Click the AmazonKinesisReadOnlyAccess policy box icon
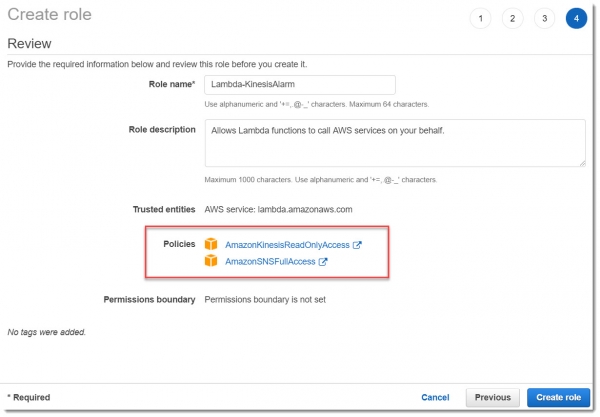The width and height of the screenshot is (600, 417). pyautogui.click(x=211, y=244)
